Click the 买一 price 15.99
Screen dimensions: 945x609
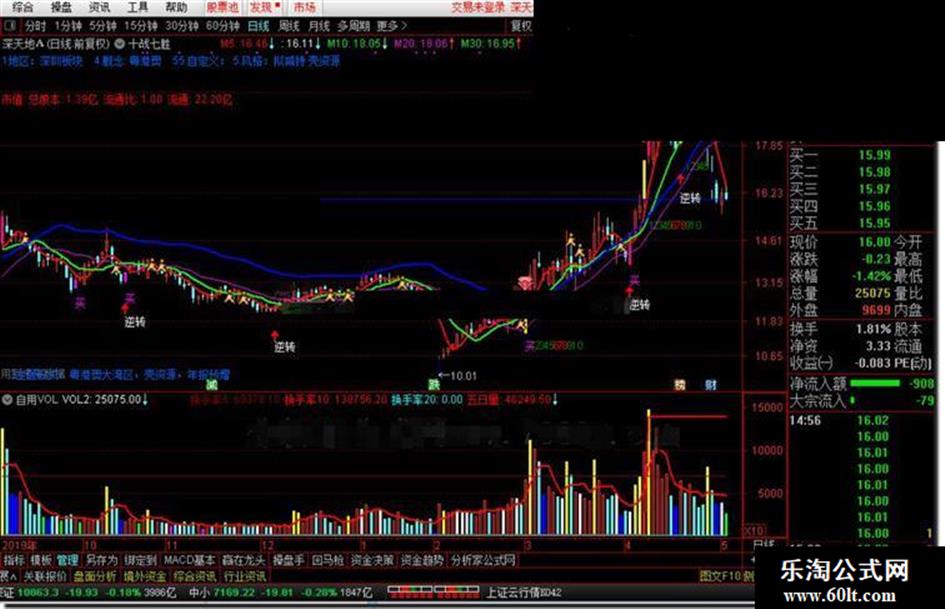tap(874, 155)
